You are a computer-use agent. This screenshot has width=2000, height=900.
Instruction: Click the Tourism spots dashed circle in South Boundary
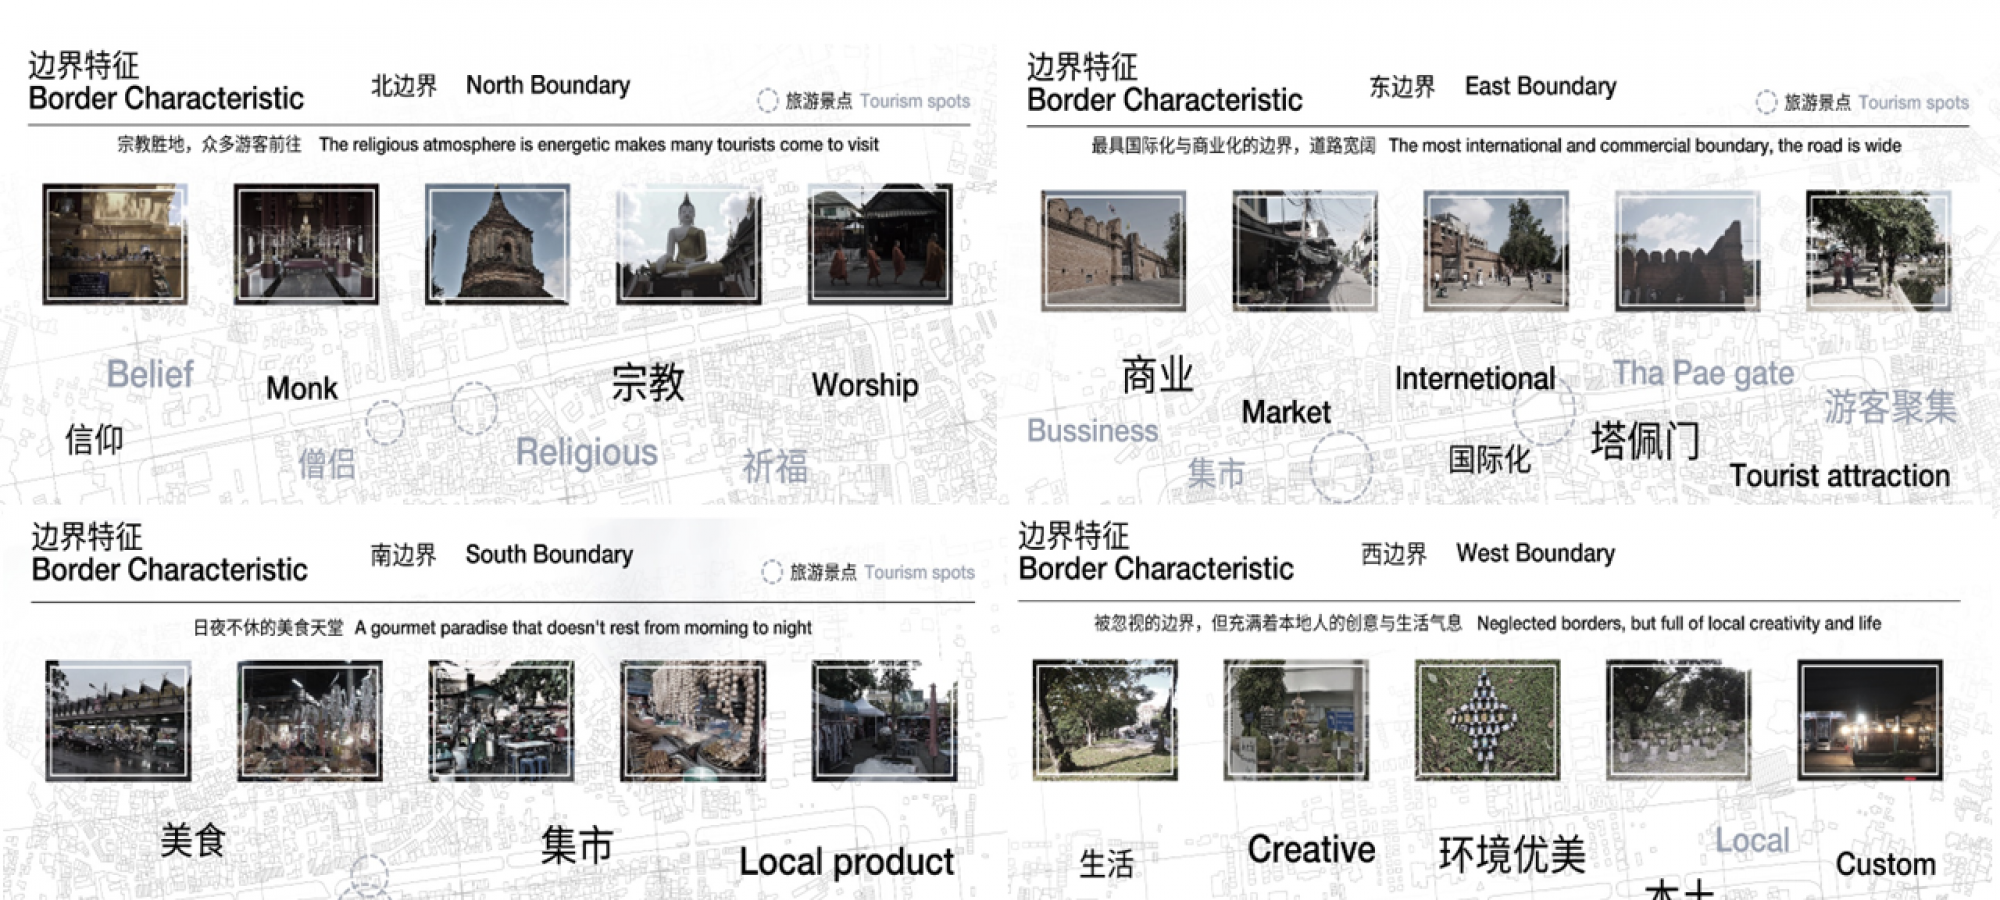pos(771,572)
